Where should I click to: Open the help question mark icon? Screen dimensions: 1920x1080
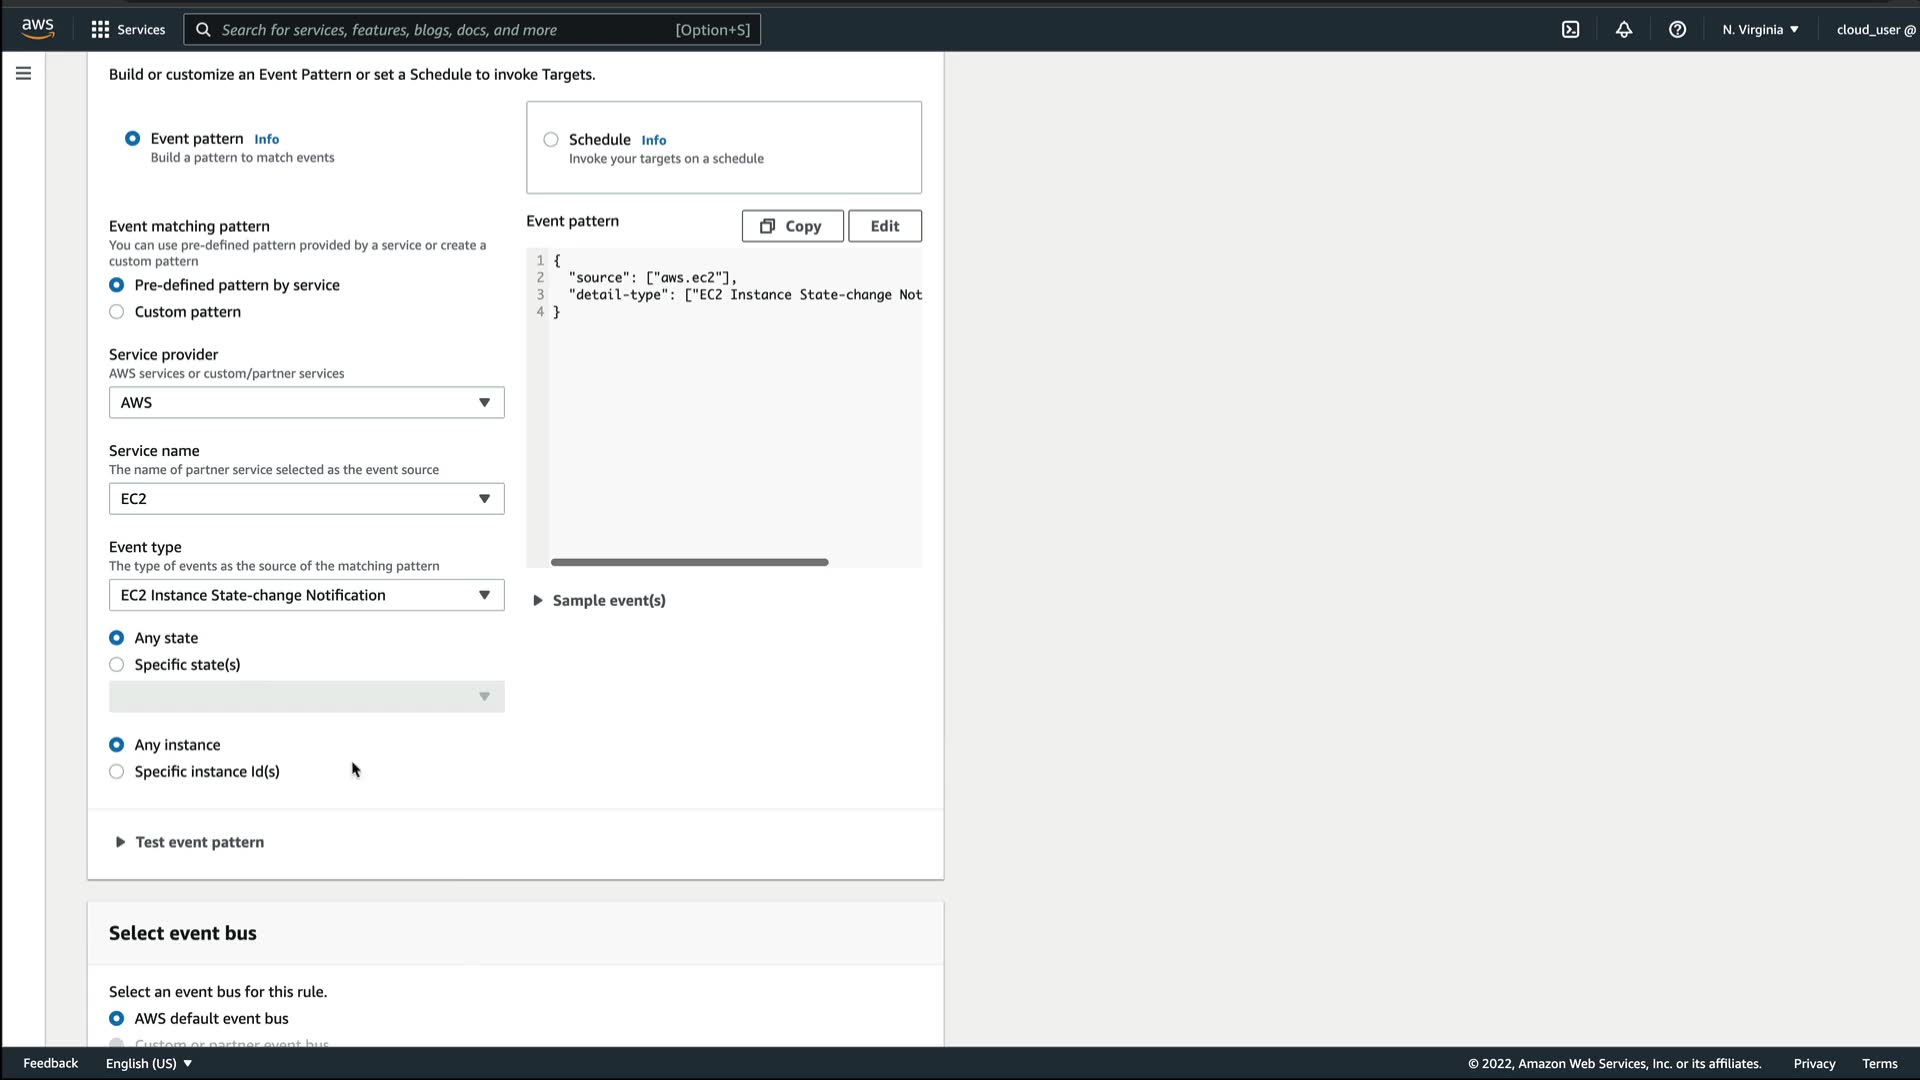[x=1677, y=29]
